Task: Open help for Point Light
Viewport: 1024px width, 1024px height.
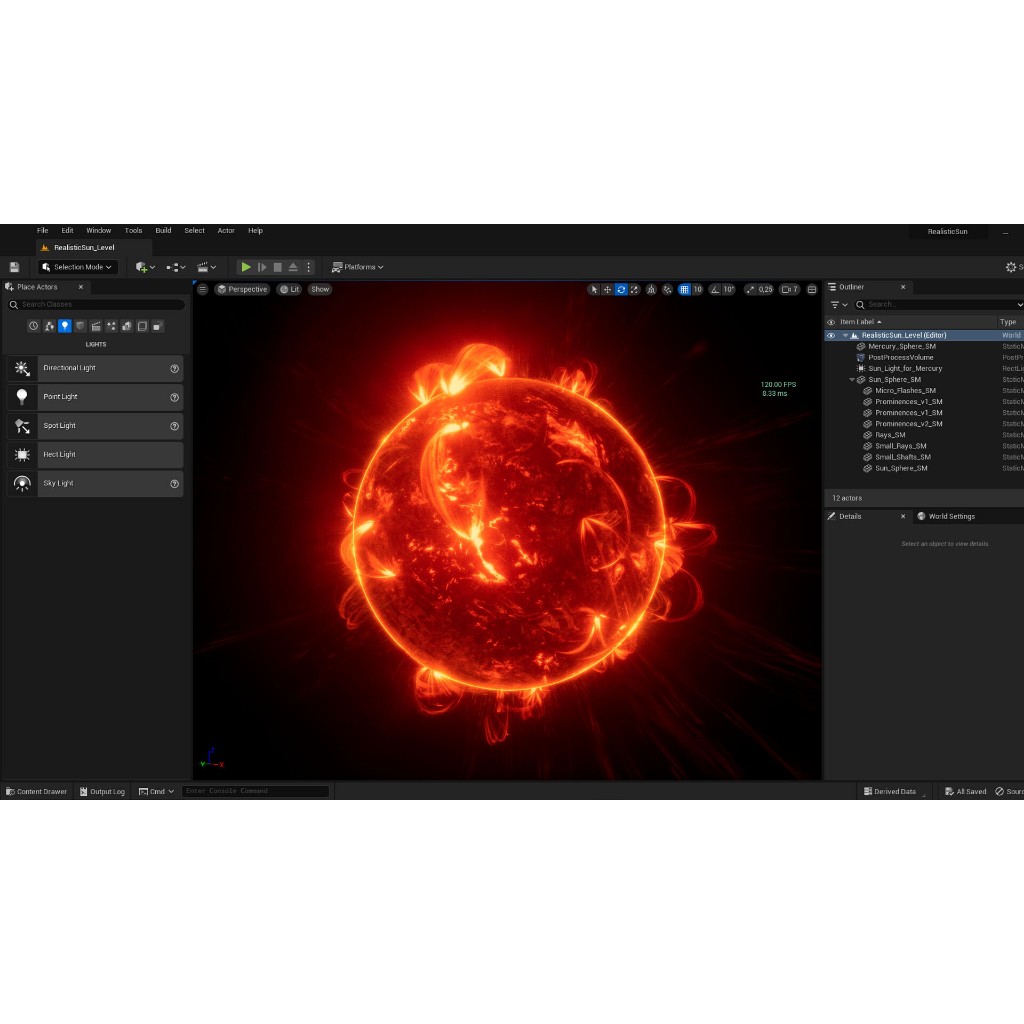Action: point(174,397)
